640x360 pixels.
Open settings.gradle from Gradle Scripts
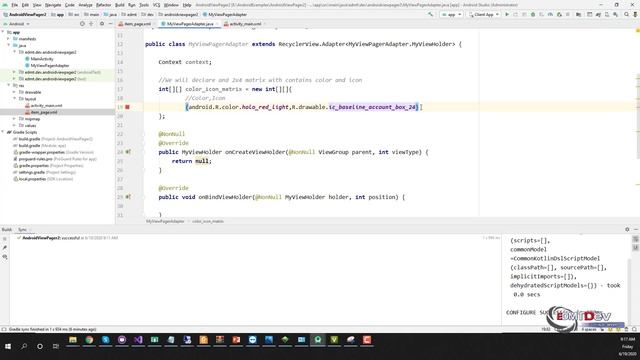pyautogui.click(x=44, y=172)
